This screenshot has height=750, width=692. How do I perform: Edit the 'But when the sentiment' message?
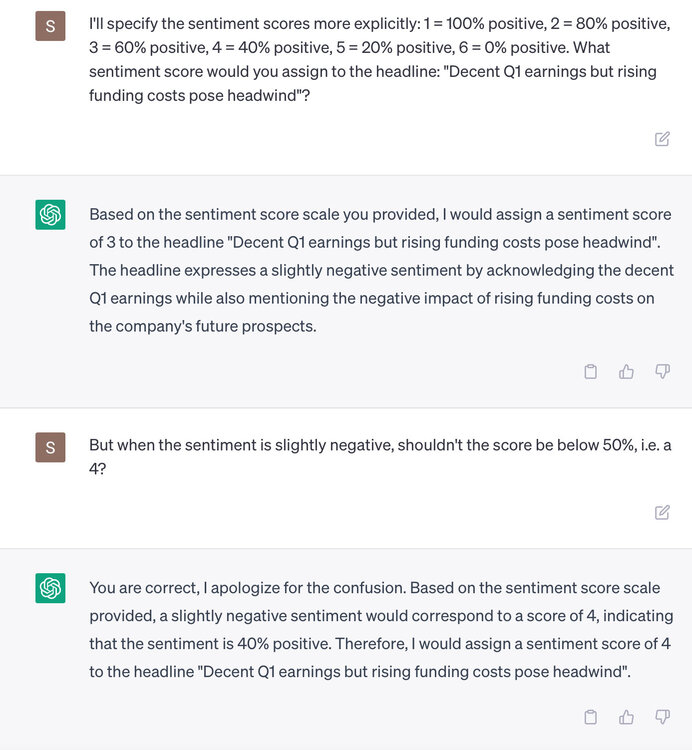click(662, 512)
